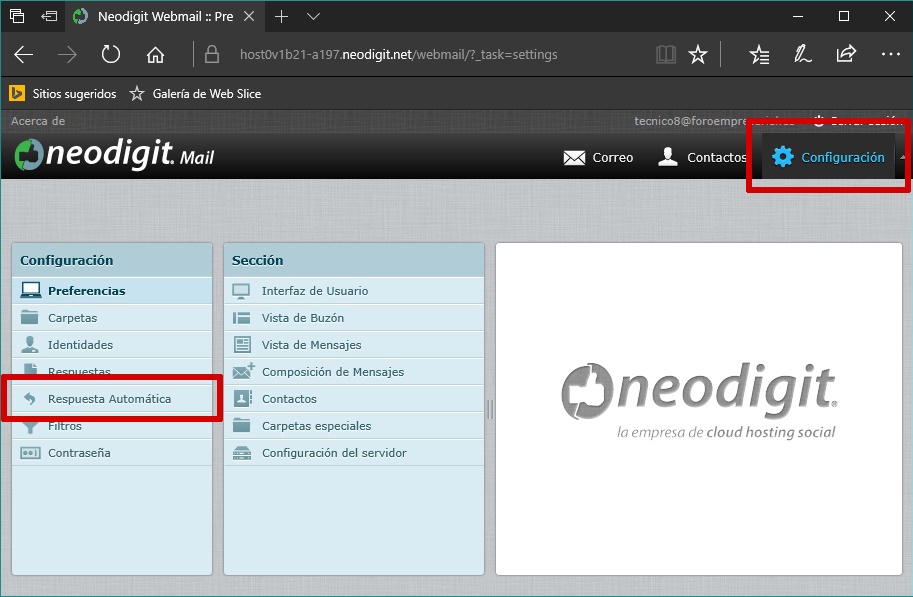This screenshot has height=597, width=913.
Task: Click the browser Back arrow
Action: click(24, 55)
